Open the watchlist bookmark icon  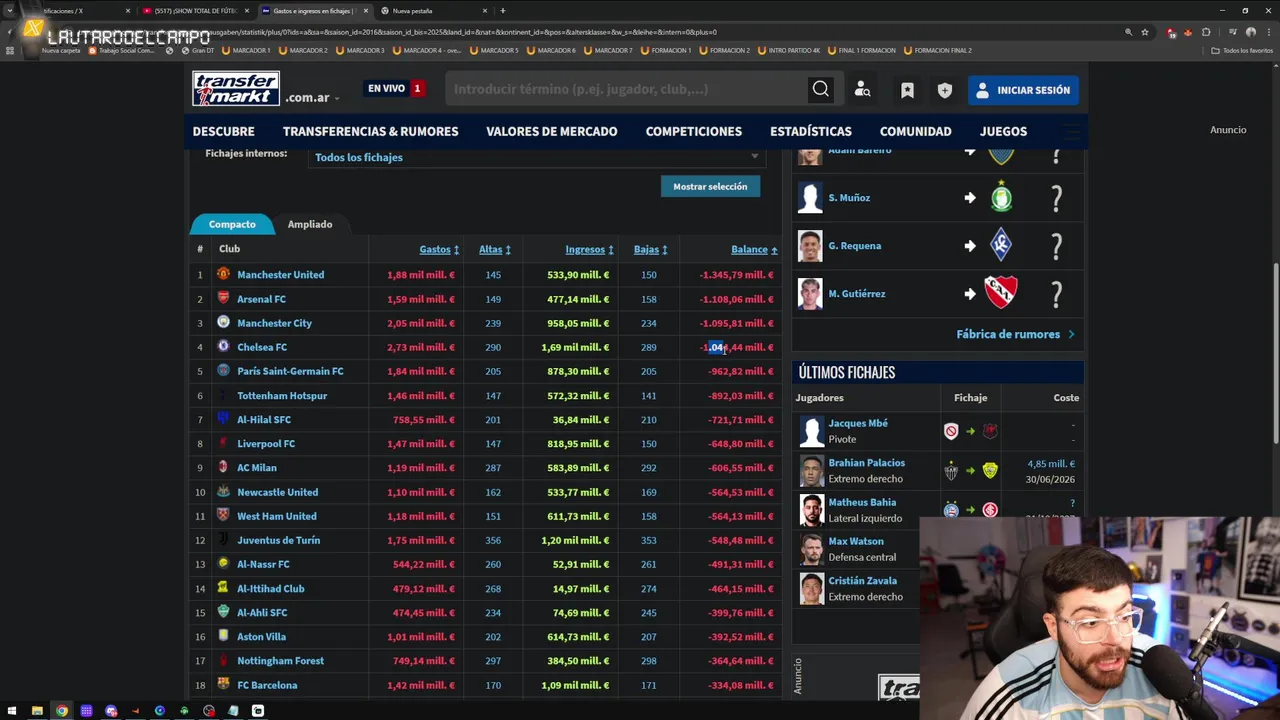tap(907, 90)
